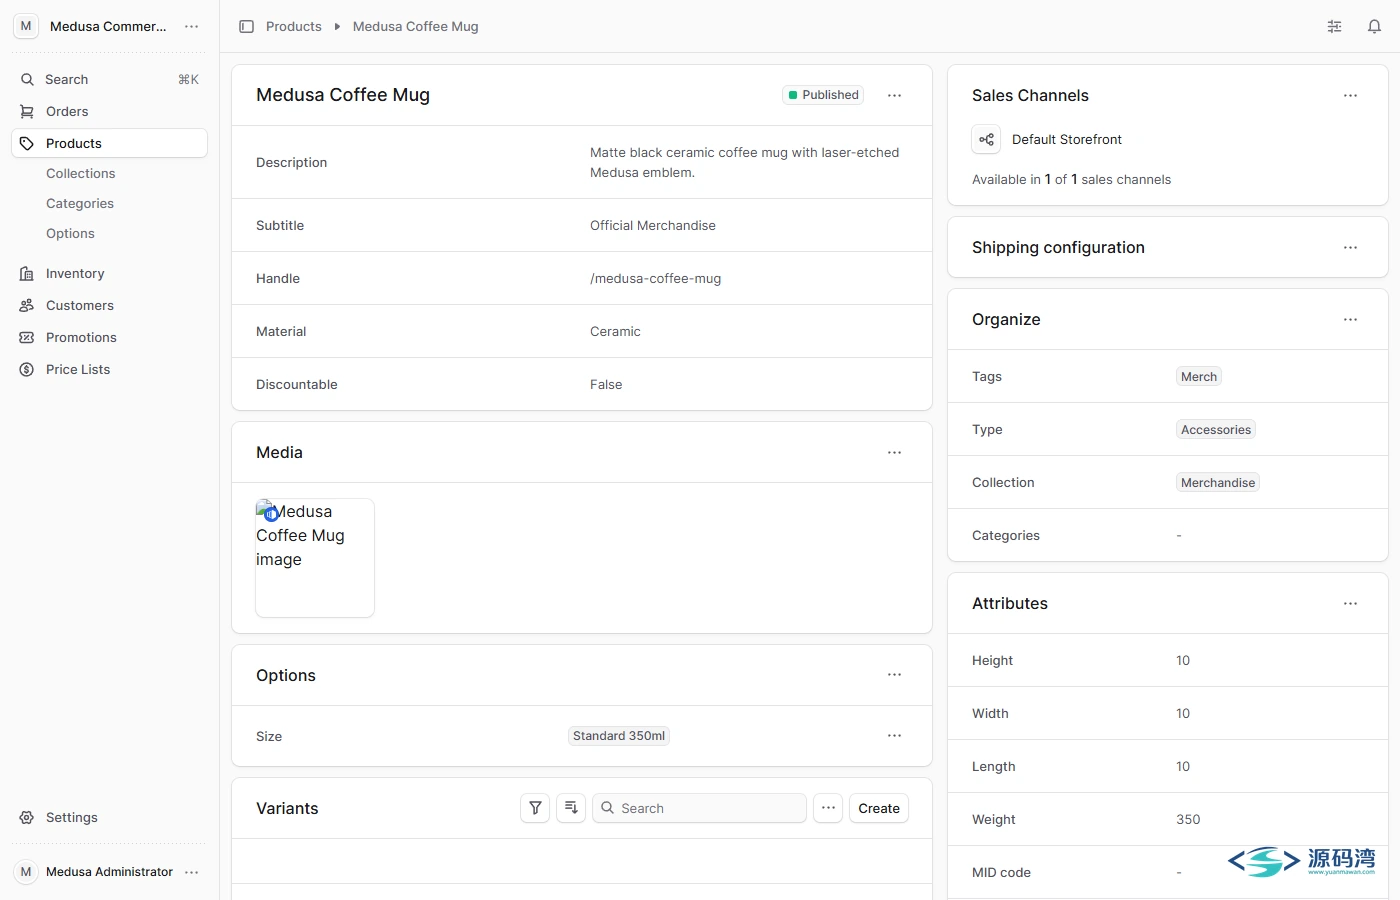Open Organize section actions menu
This screenshot has width=1400, height=900.
pos(1350,319)
